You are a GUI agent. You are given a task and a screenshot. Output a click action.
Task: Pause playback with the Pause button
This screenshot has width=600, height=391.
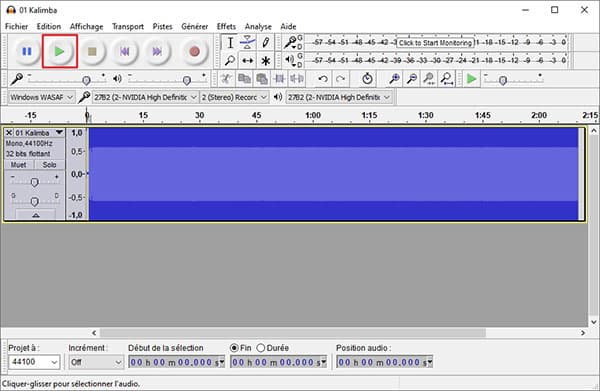coord(27,51)
